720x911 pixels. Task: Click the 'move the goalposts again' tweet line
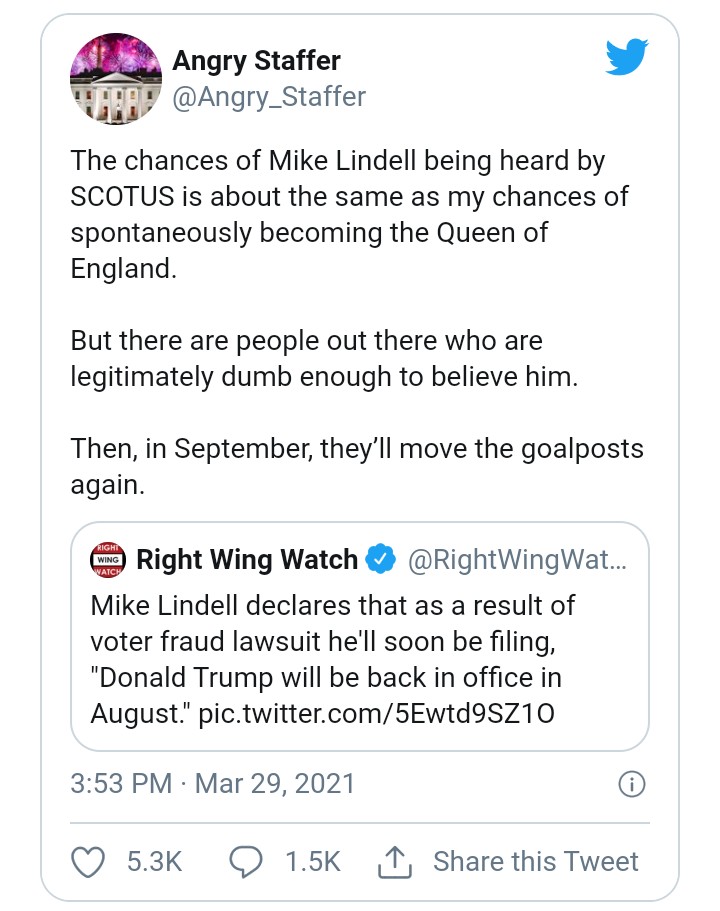point(357,466)
